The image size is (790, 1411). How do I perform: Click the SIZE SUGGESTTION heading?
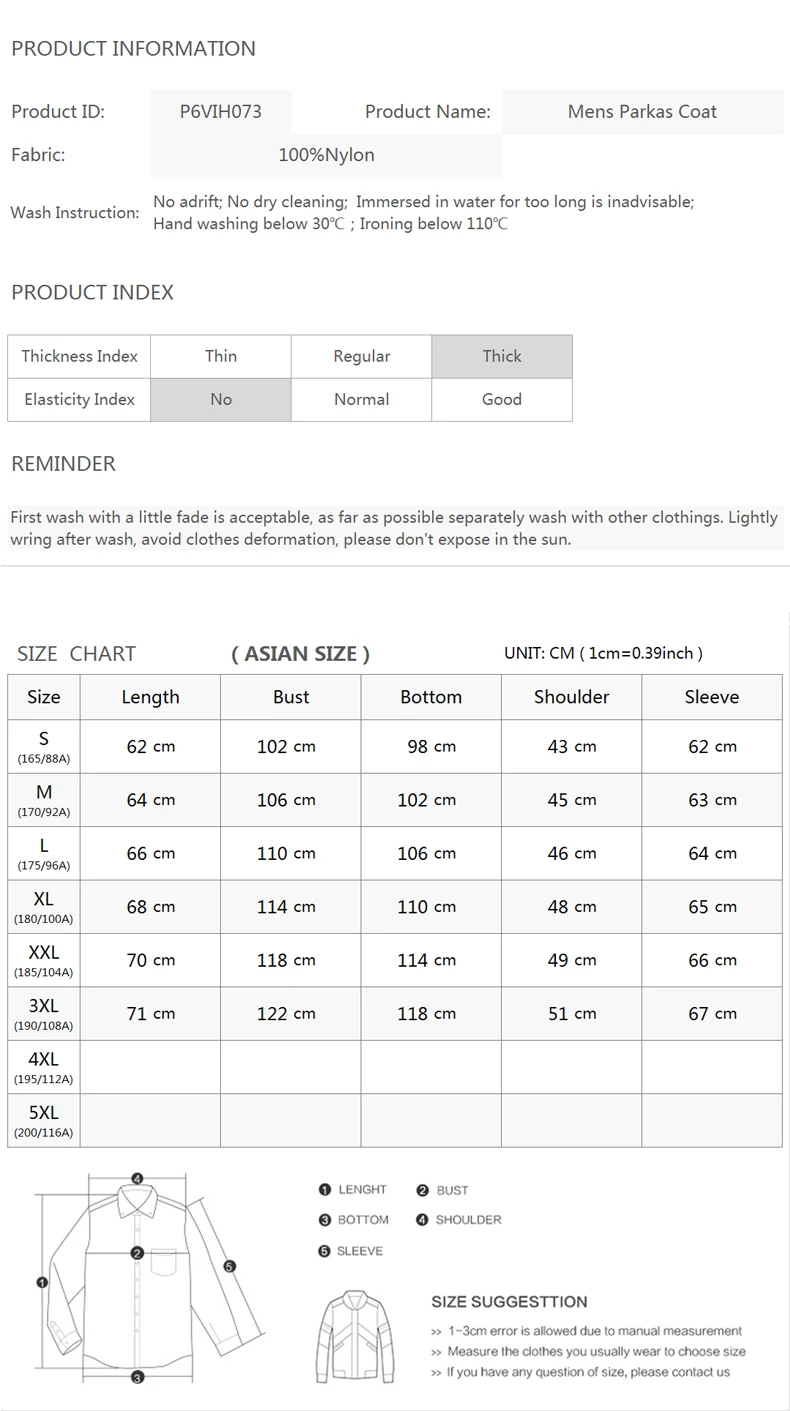point(509,1302)
